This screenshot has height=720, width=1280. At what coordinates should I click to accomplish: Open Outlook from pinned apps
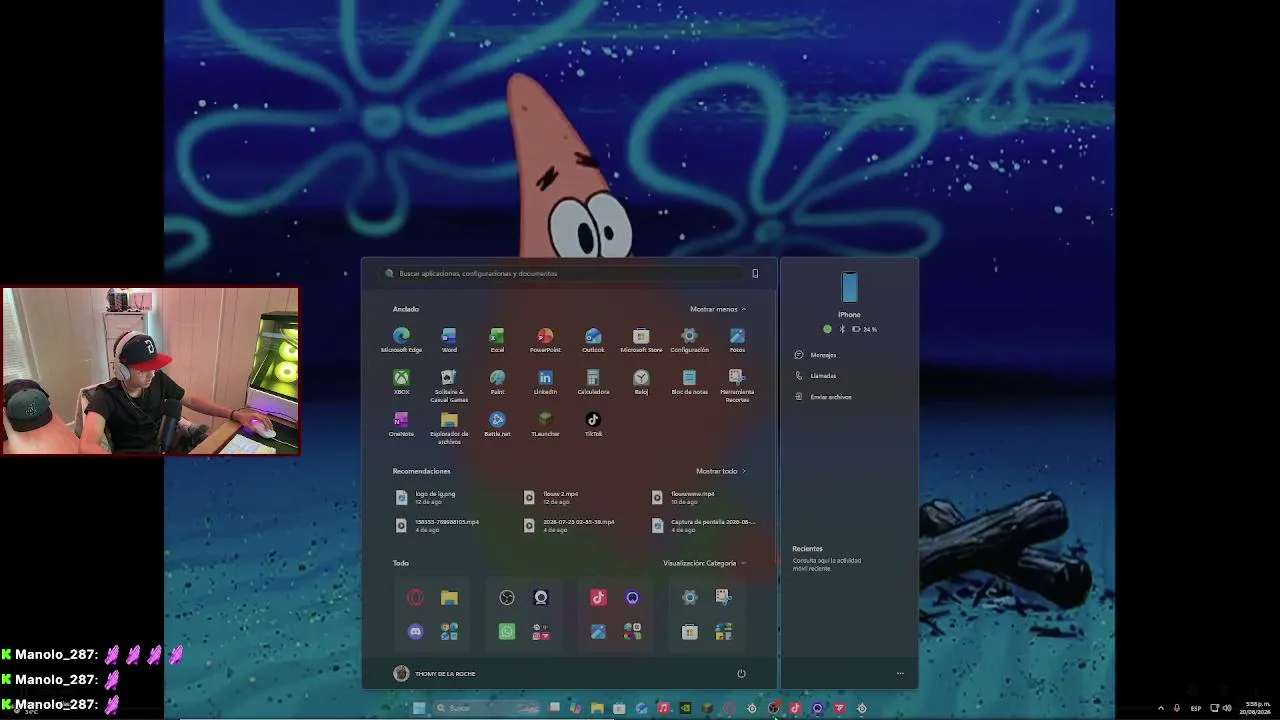pyautogui.click(x=593, y=340)
